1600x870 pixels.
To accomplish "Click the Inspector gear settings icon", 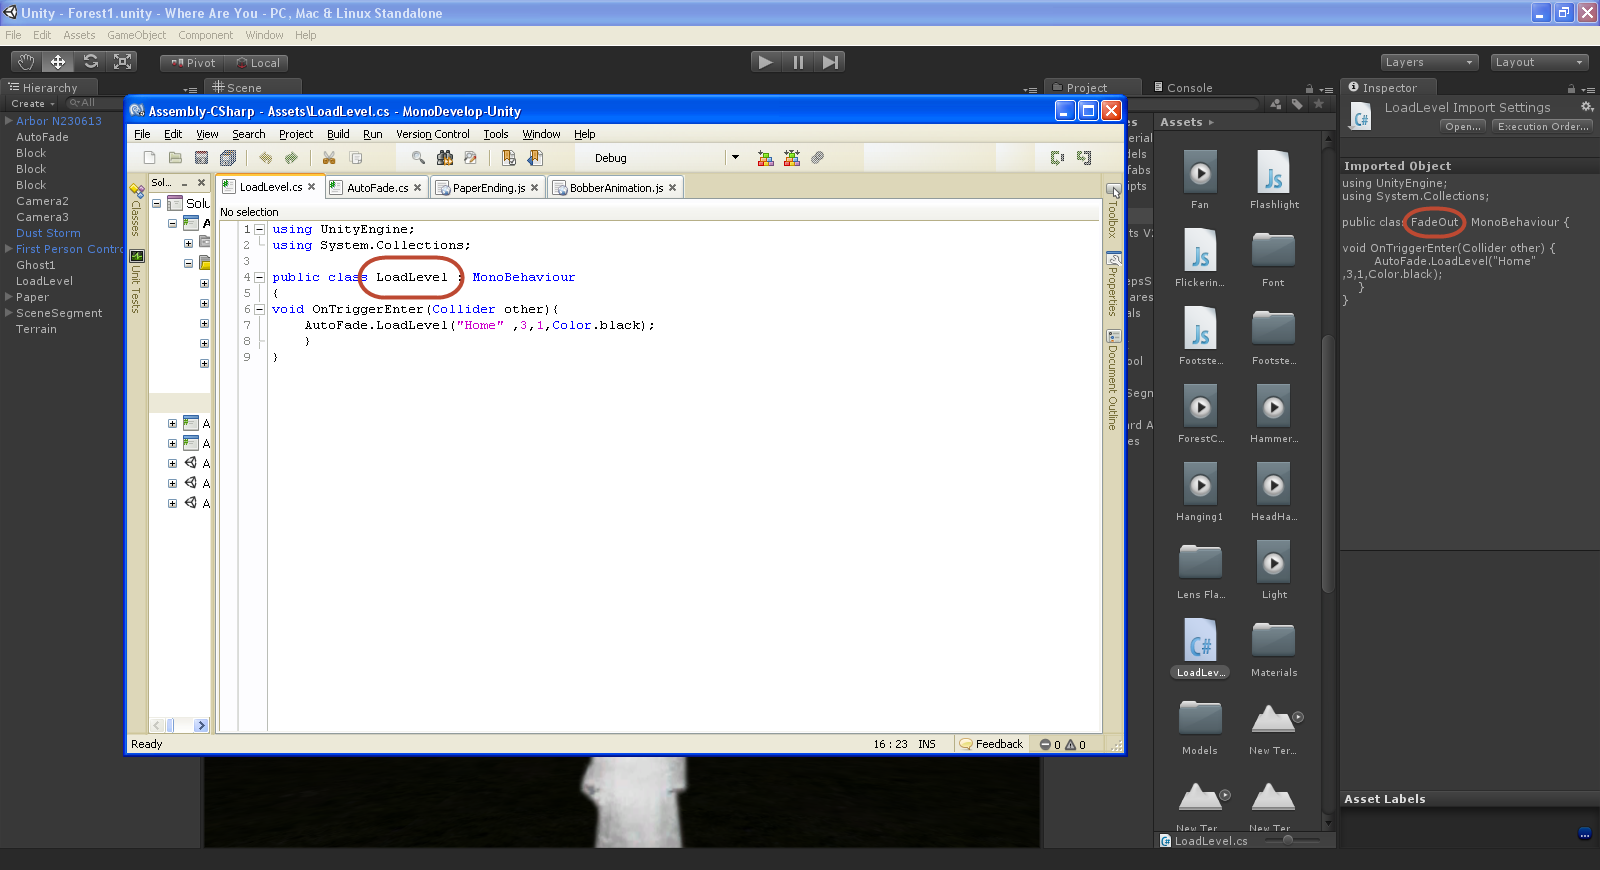I will click(1586, 107).
